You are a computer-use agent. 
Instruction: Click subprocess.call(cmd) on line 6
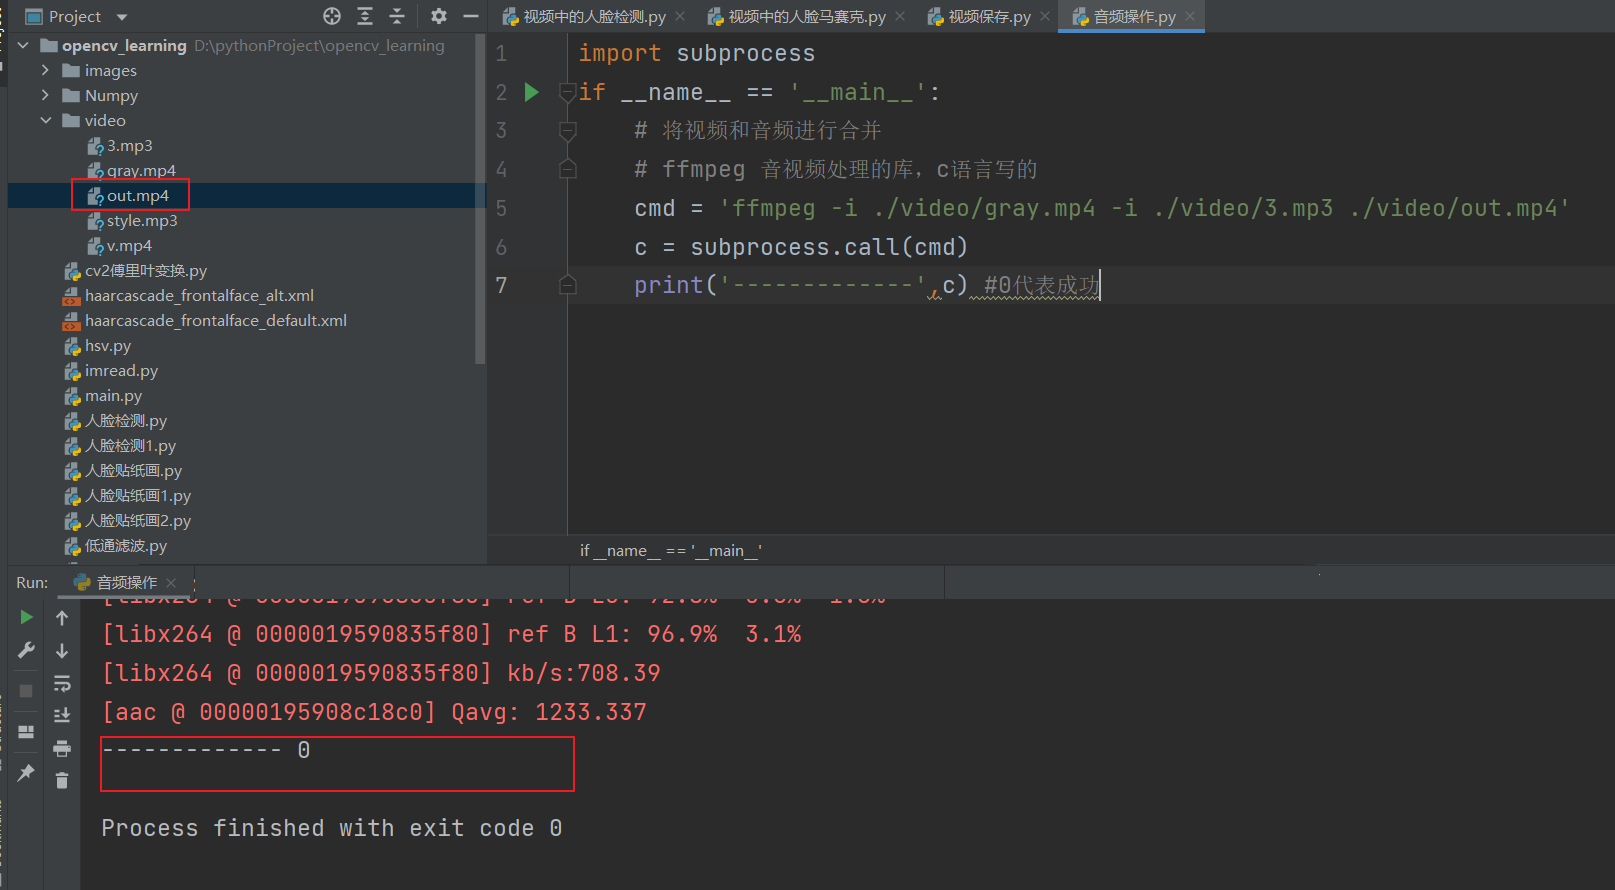click(x=829, y=247)
